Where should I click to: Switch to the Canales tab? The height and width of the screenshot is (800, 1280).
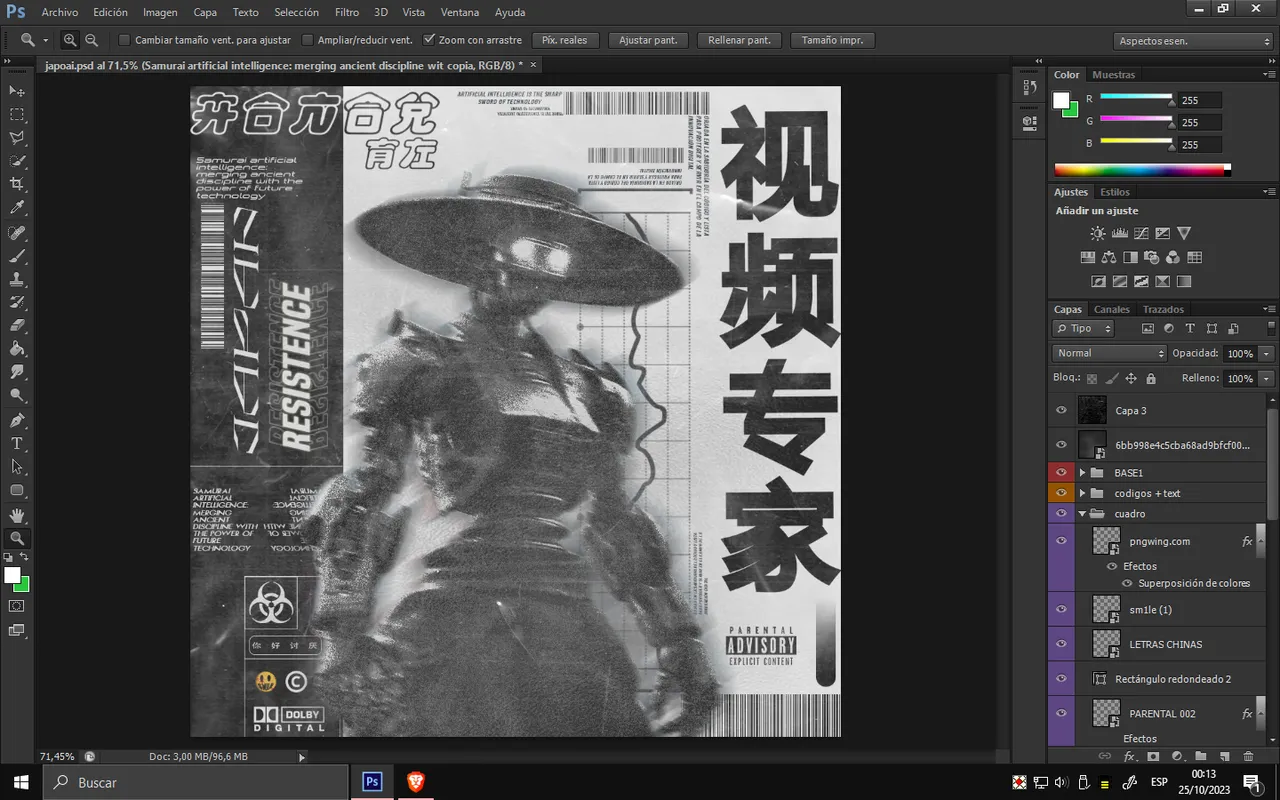pyautogui.click(x=1111, y=309)
